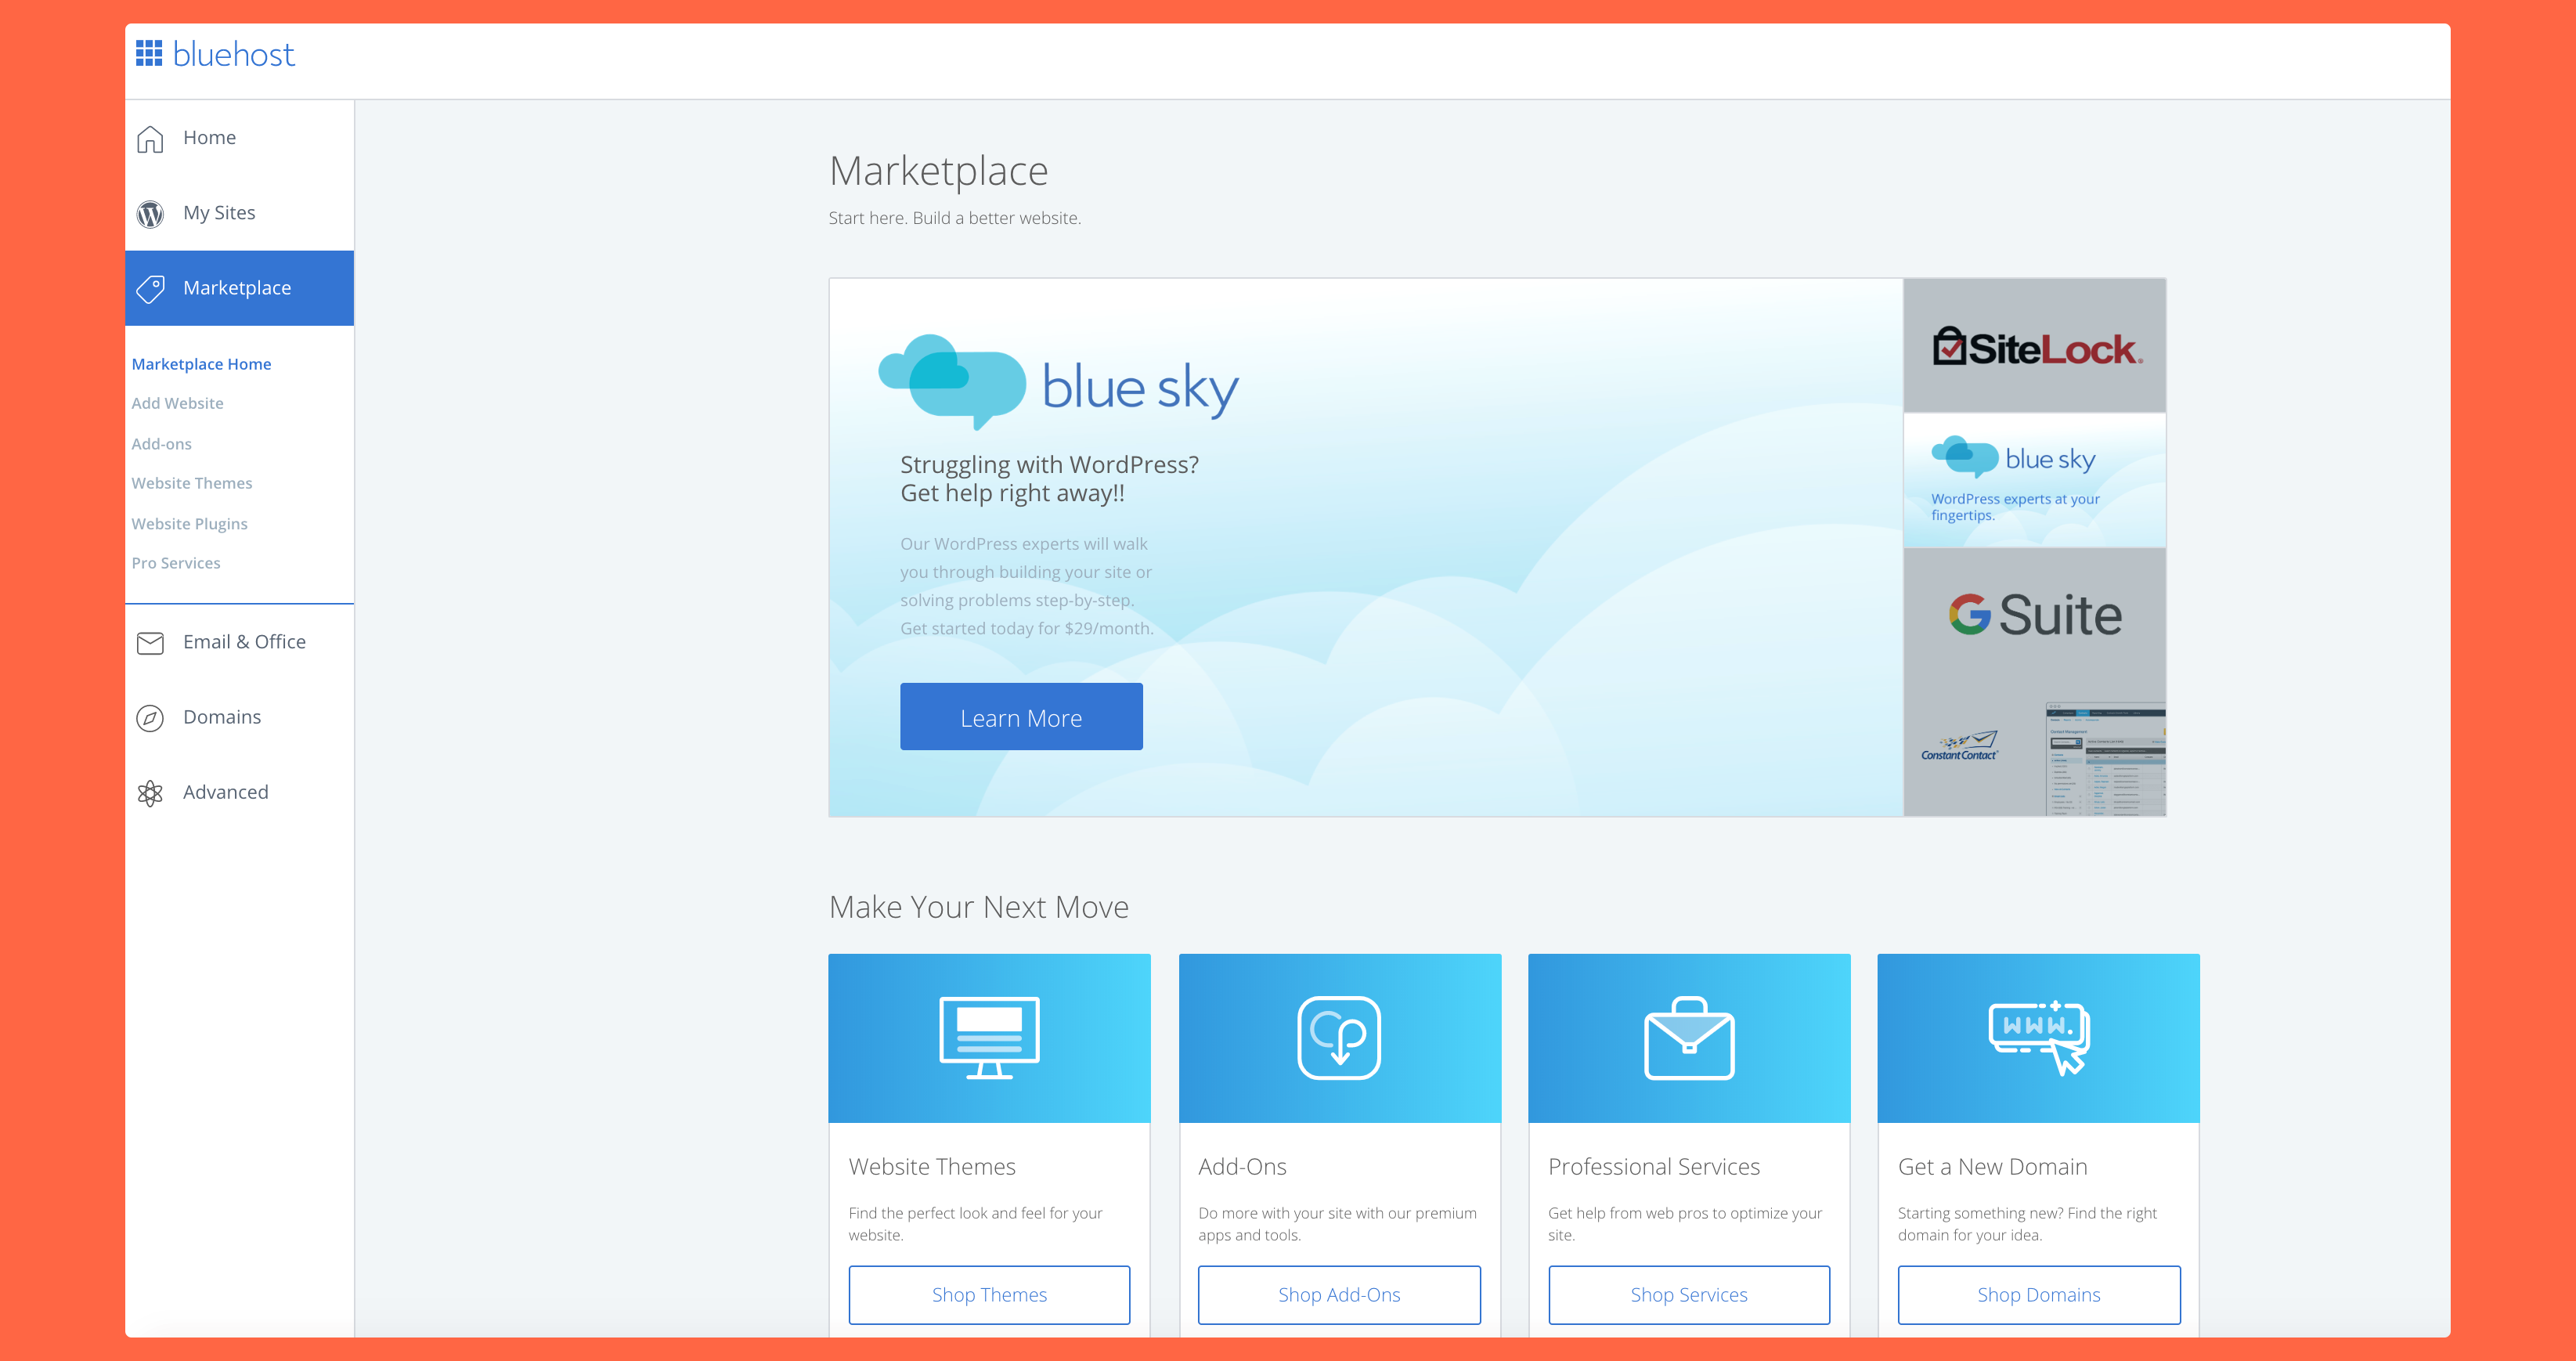Click the Shop Services button
The width and height of the screenshot is (2576, 1361).
click(x=1689, y=1295)
